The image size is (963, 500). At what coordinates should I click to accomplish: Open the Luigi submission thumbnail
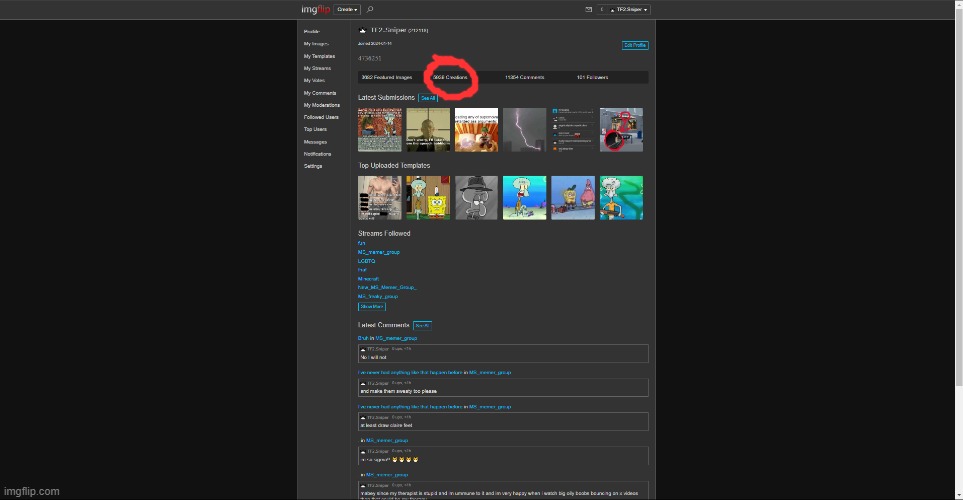point(477,130)
